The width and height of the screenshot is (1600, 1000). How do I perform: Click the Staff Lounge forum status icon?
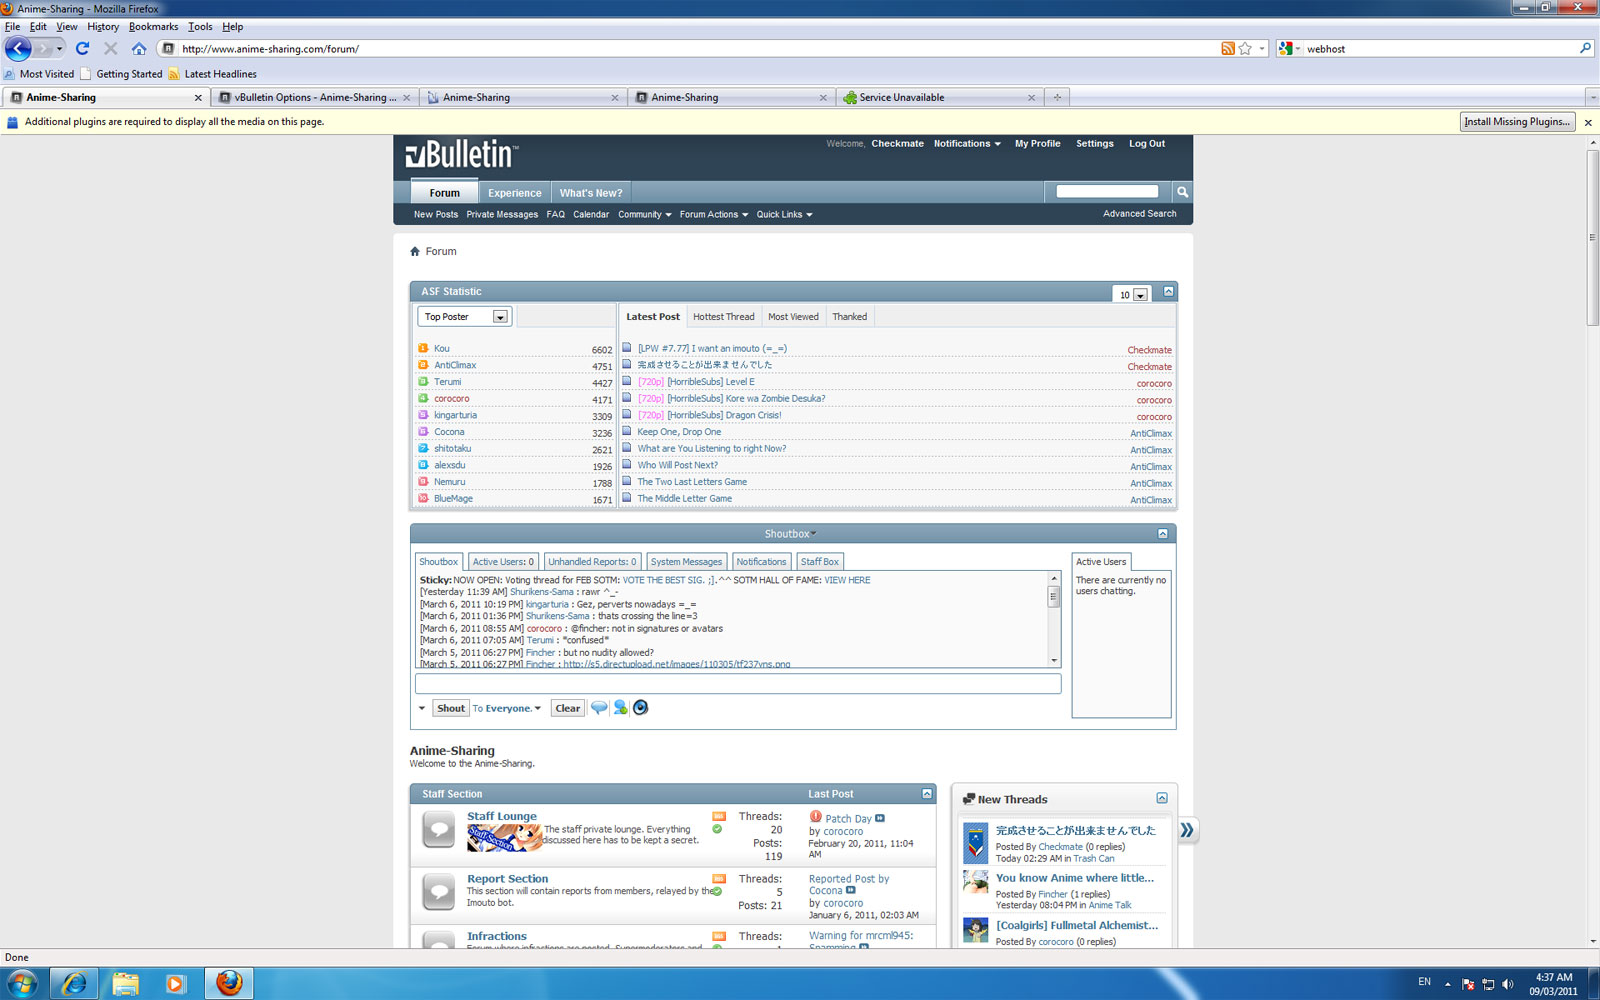point(438,829)
